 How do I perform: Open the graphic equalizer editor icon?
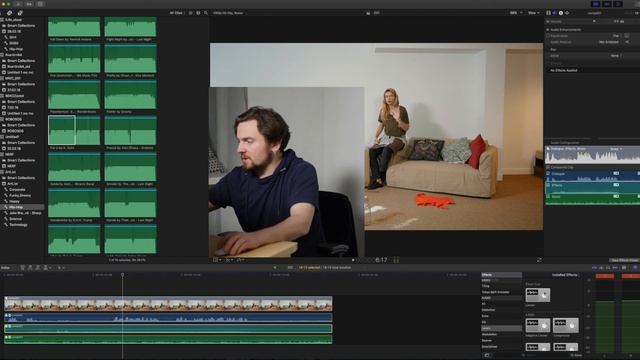627,36
